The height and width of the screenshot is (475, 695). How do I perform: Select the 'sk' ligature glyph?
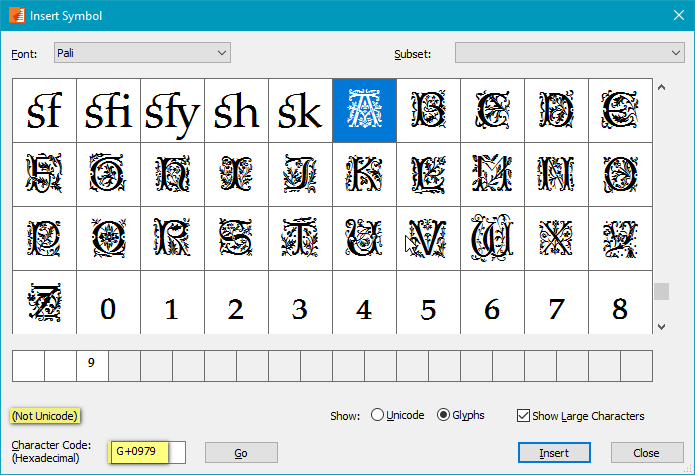301,111
